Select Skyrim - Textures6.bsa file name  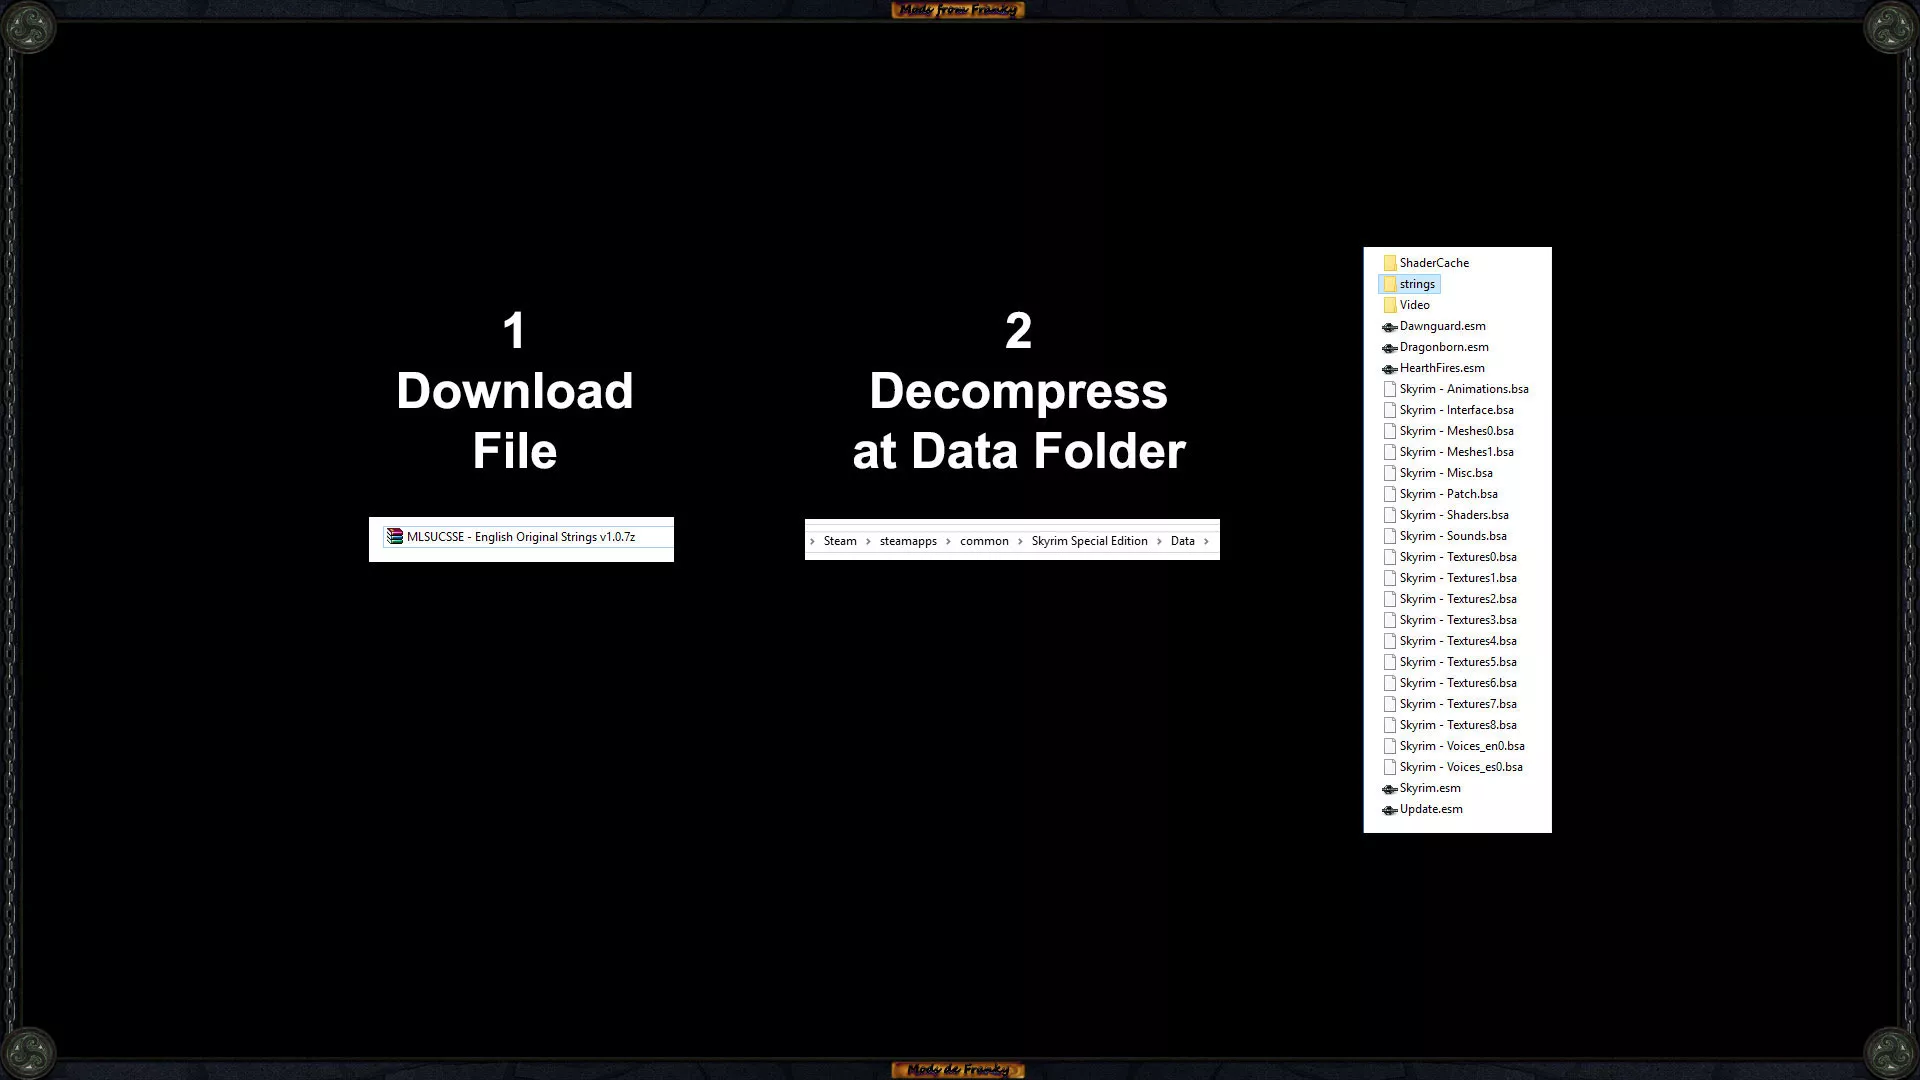[1458, 683]
